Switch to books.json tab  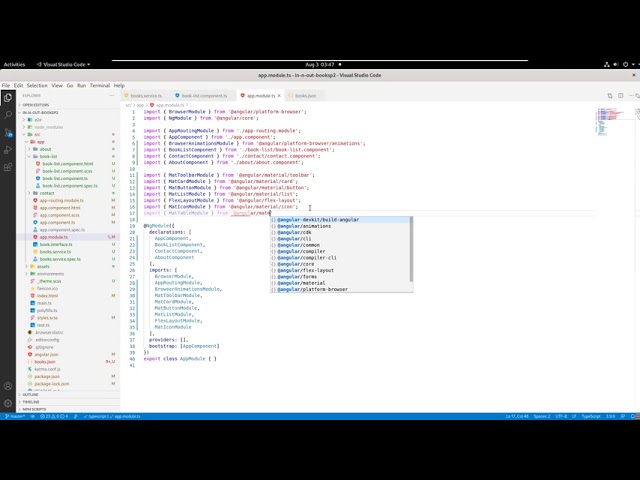(305, 96)
